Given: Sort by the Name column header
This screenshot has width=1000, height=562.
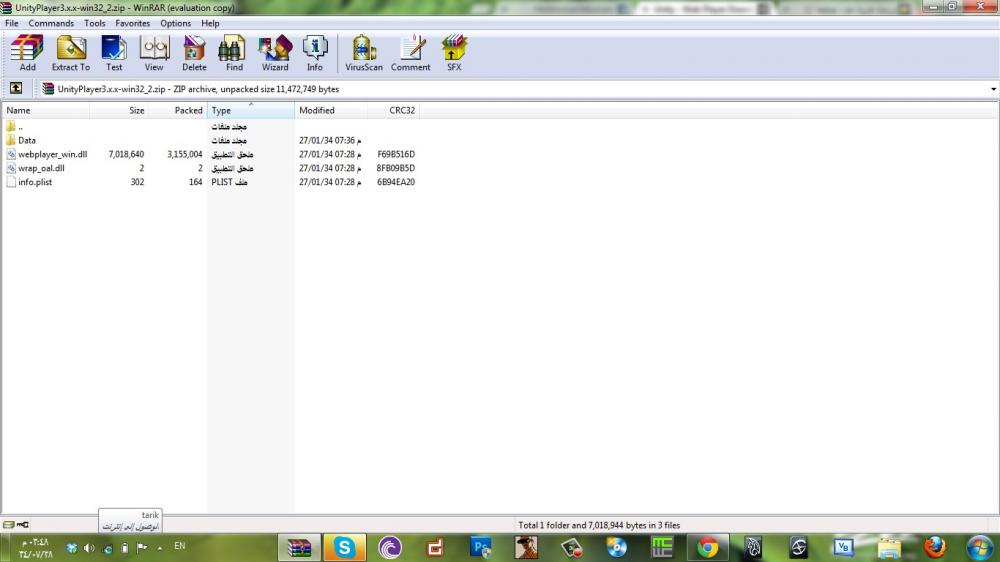Looking at the screenshot, I should 46,110.
